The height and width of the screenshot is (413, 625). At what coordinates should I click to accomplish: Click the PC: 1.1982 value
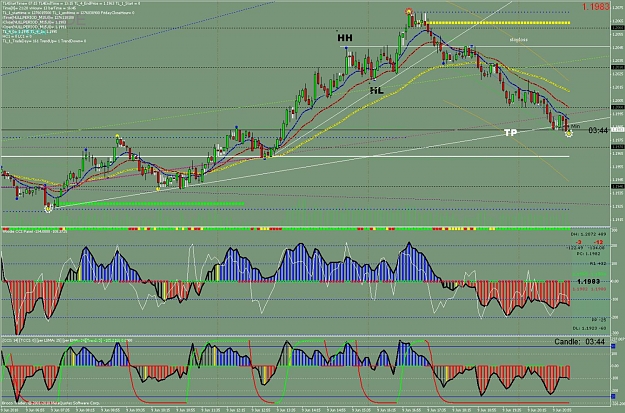pos(588,254)
